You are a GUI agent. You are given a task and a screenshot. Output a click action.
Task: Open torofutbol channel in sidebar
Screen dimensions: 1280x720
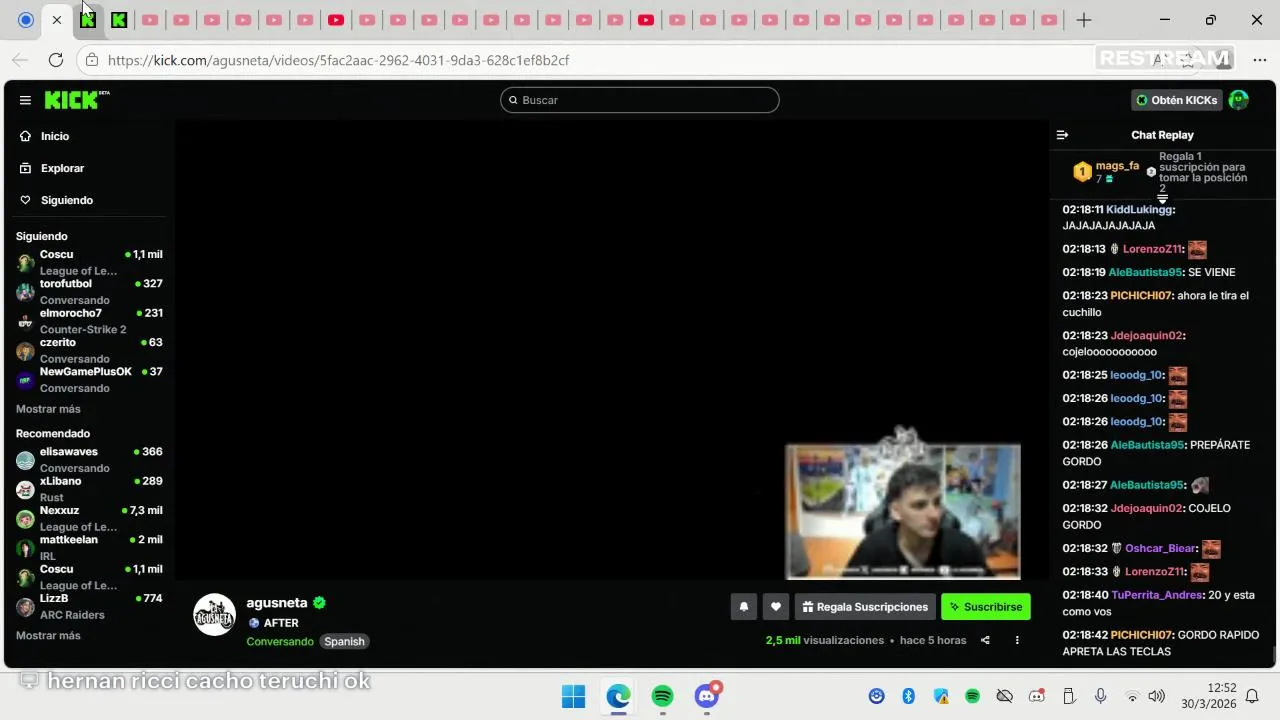coord(88,291)
